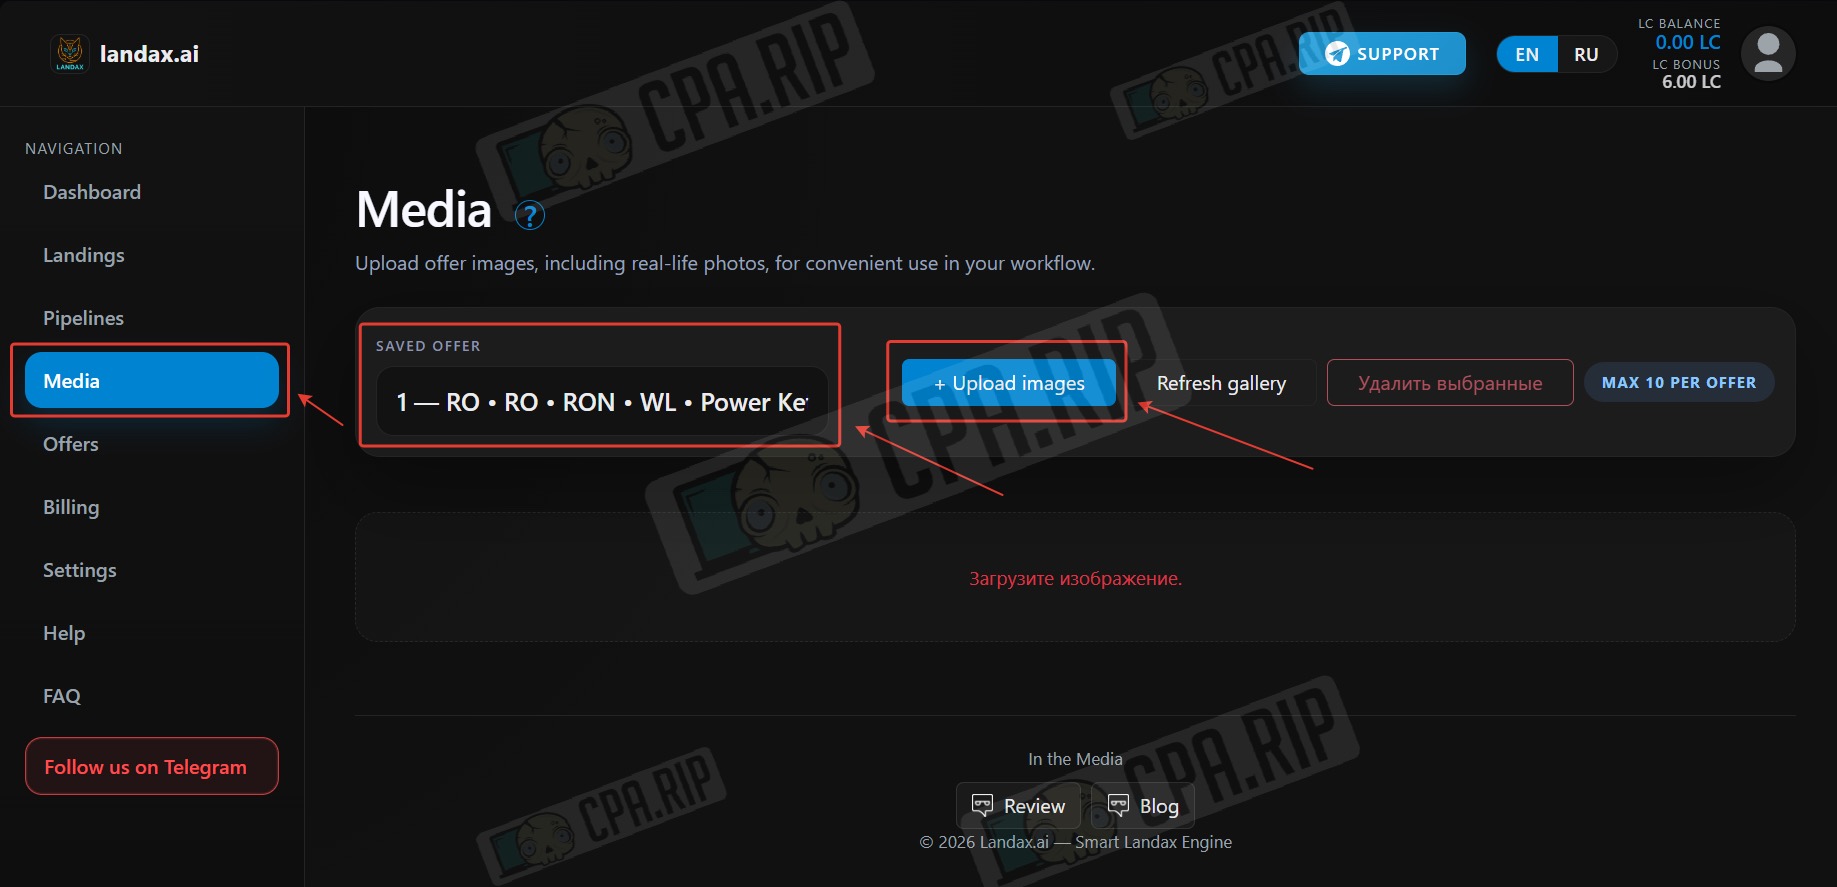The height and width of the screenshot is (887, 1837).
Task: Click the Blog chat icon in footer
Action: pyautogui.click(x=1119, y=806)
